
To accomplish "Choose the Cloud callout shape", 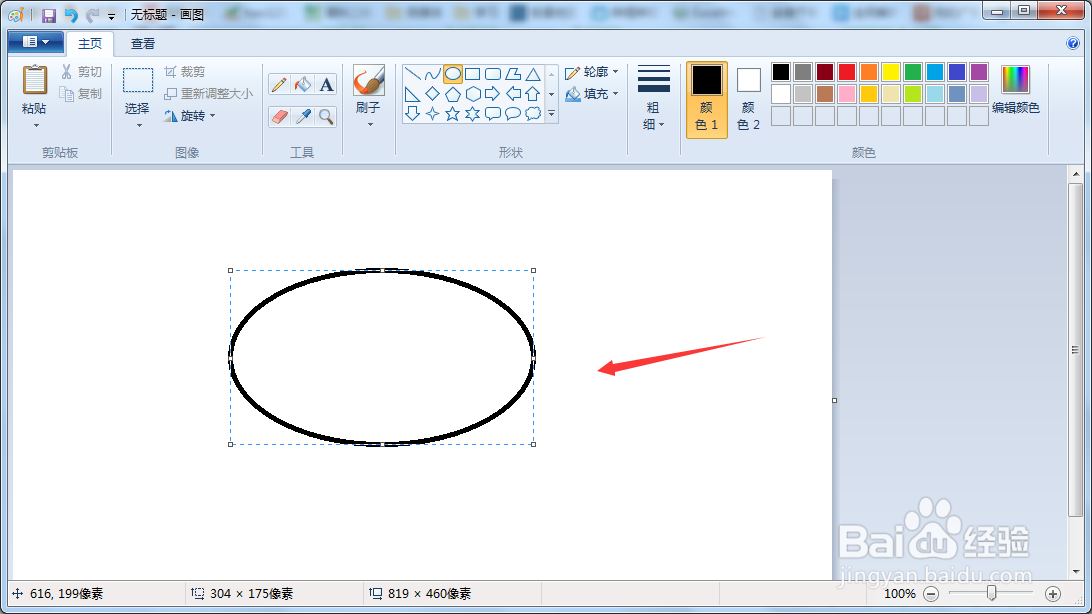I will [x=533, y=113].
